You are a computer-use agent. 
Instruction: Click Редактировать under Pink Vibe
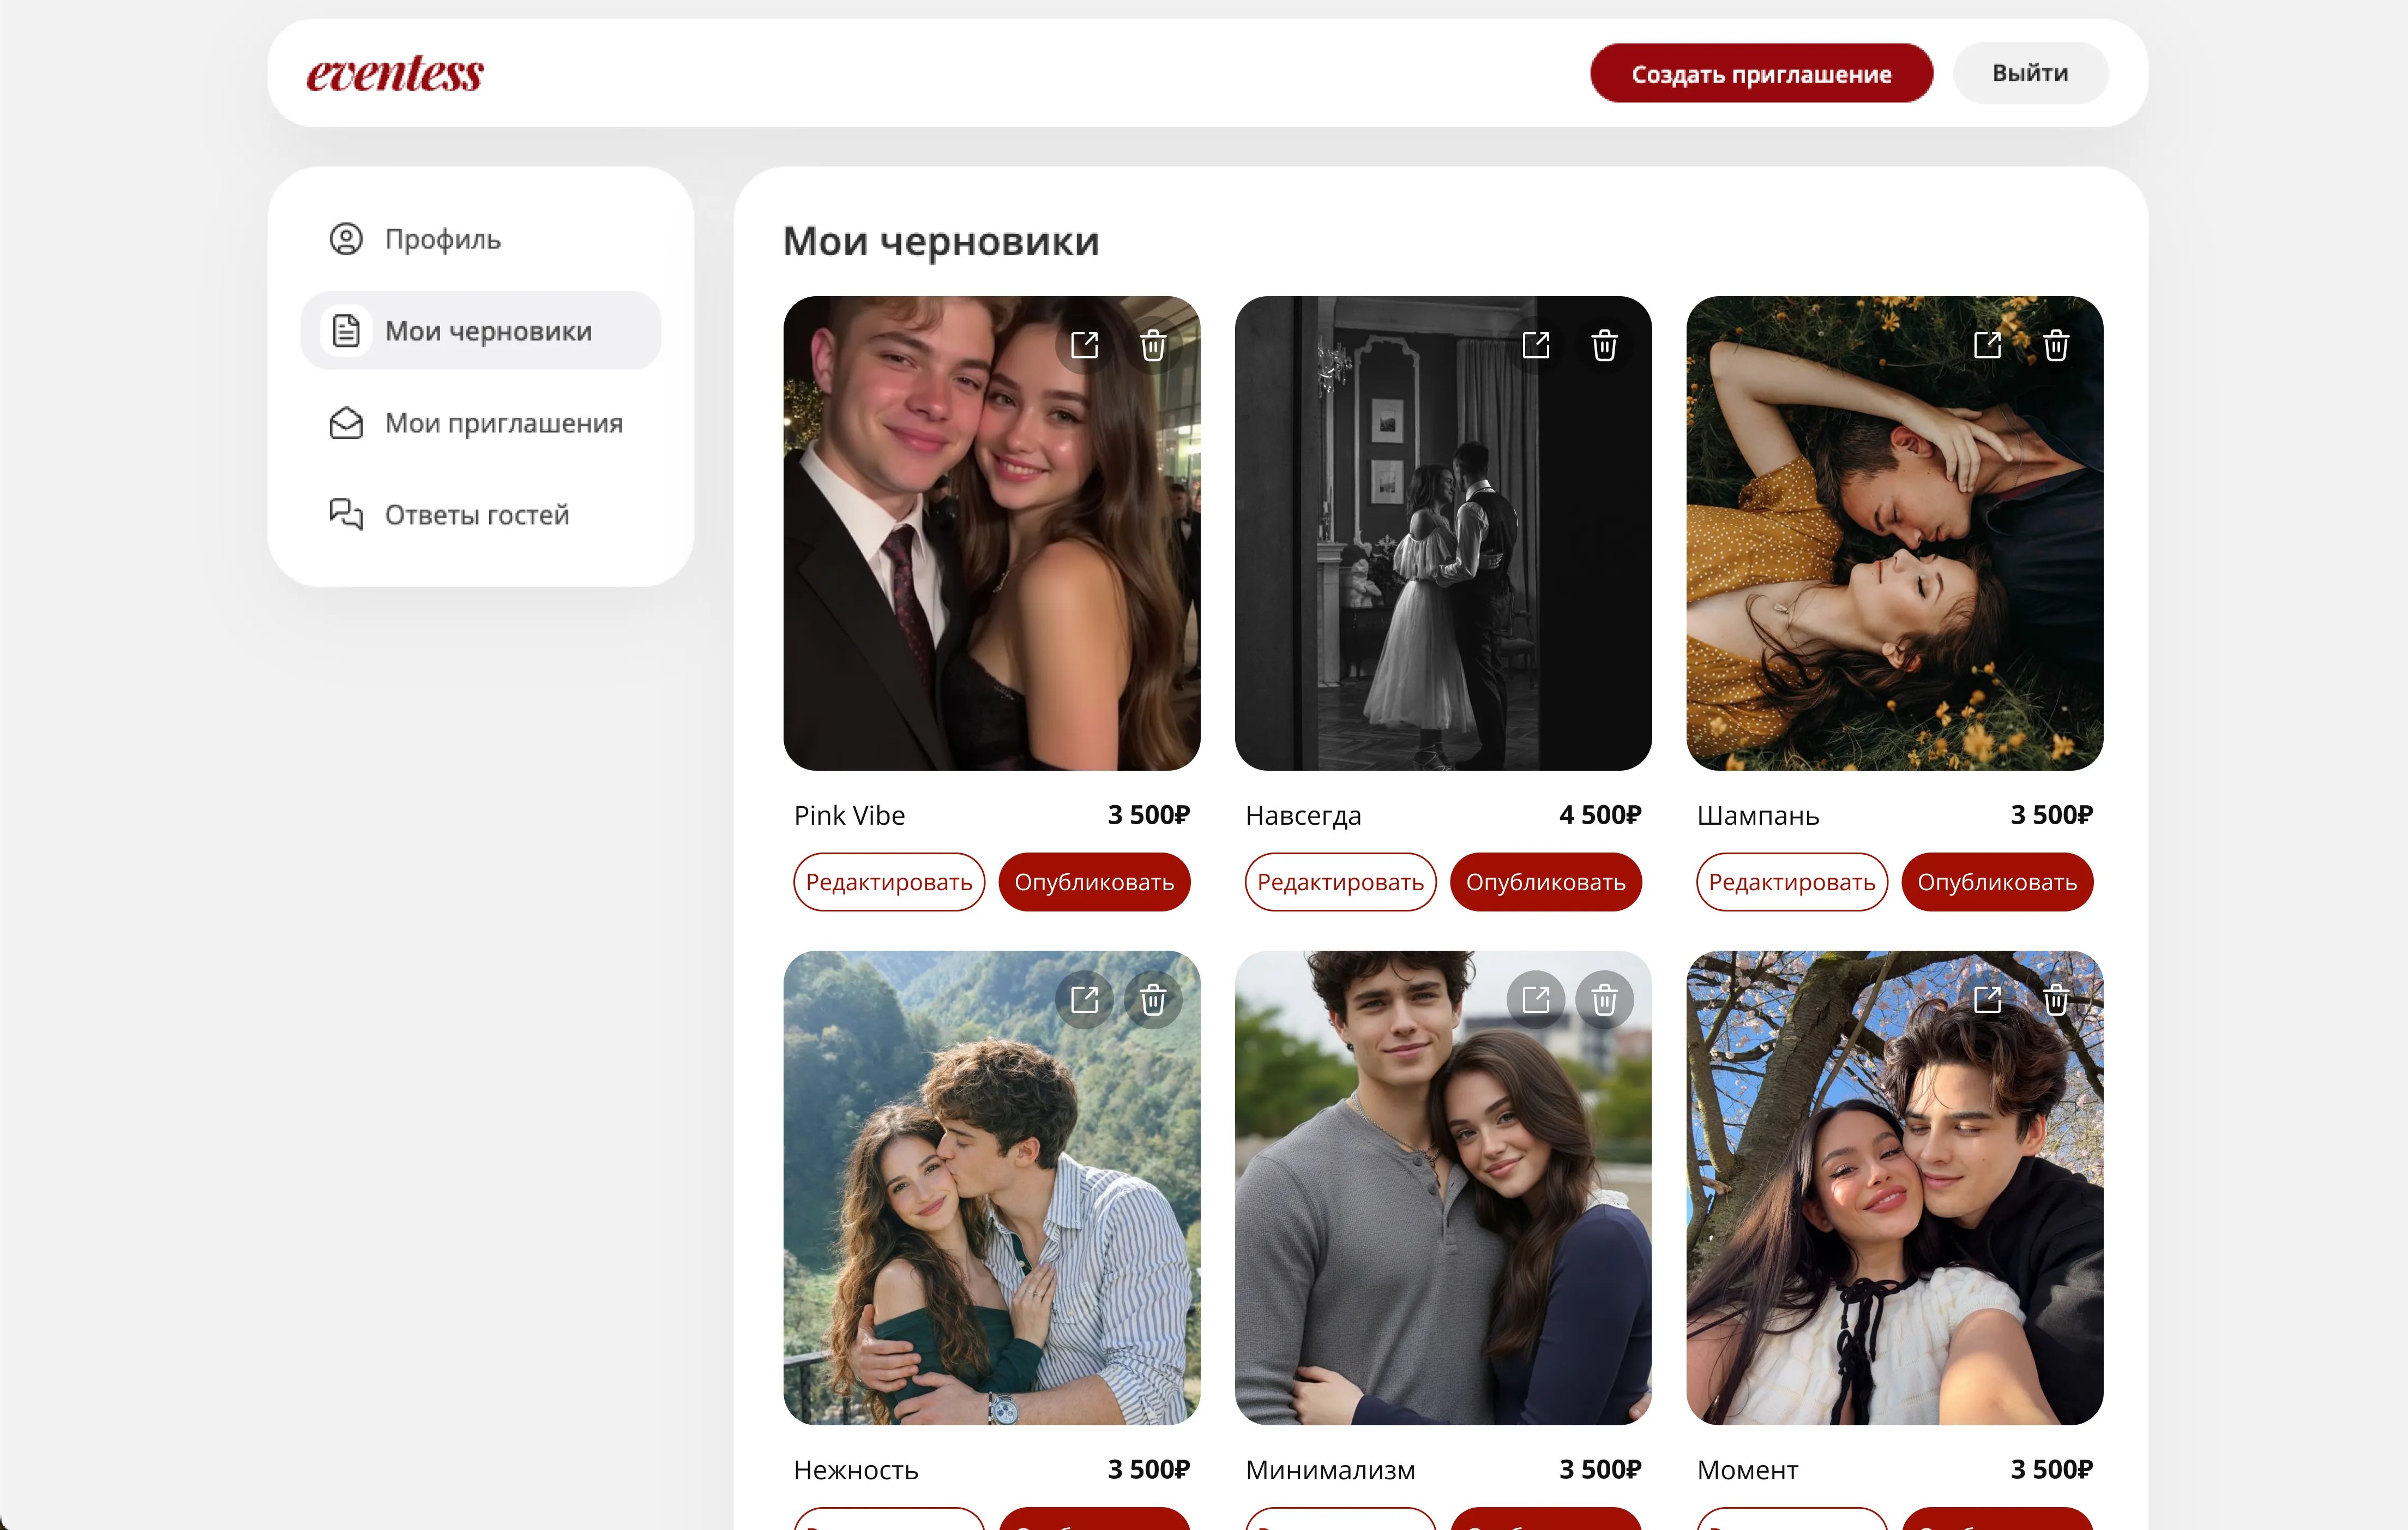[889, 882]
